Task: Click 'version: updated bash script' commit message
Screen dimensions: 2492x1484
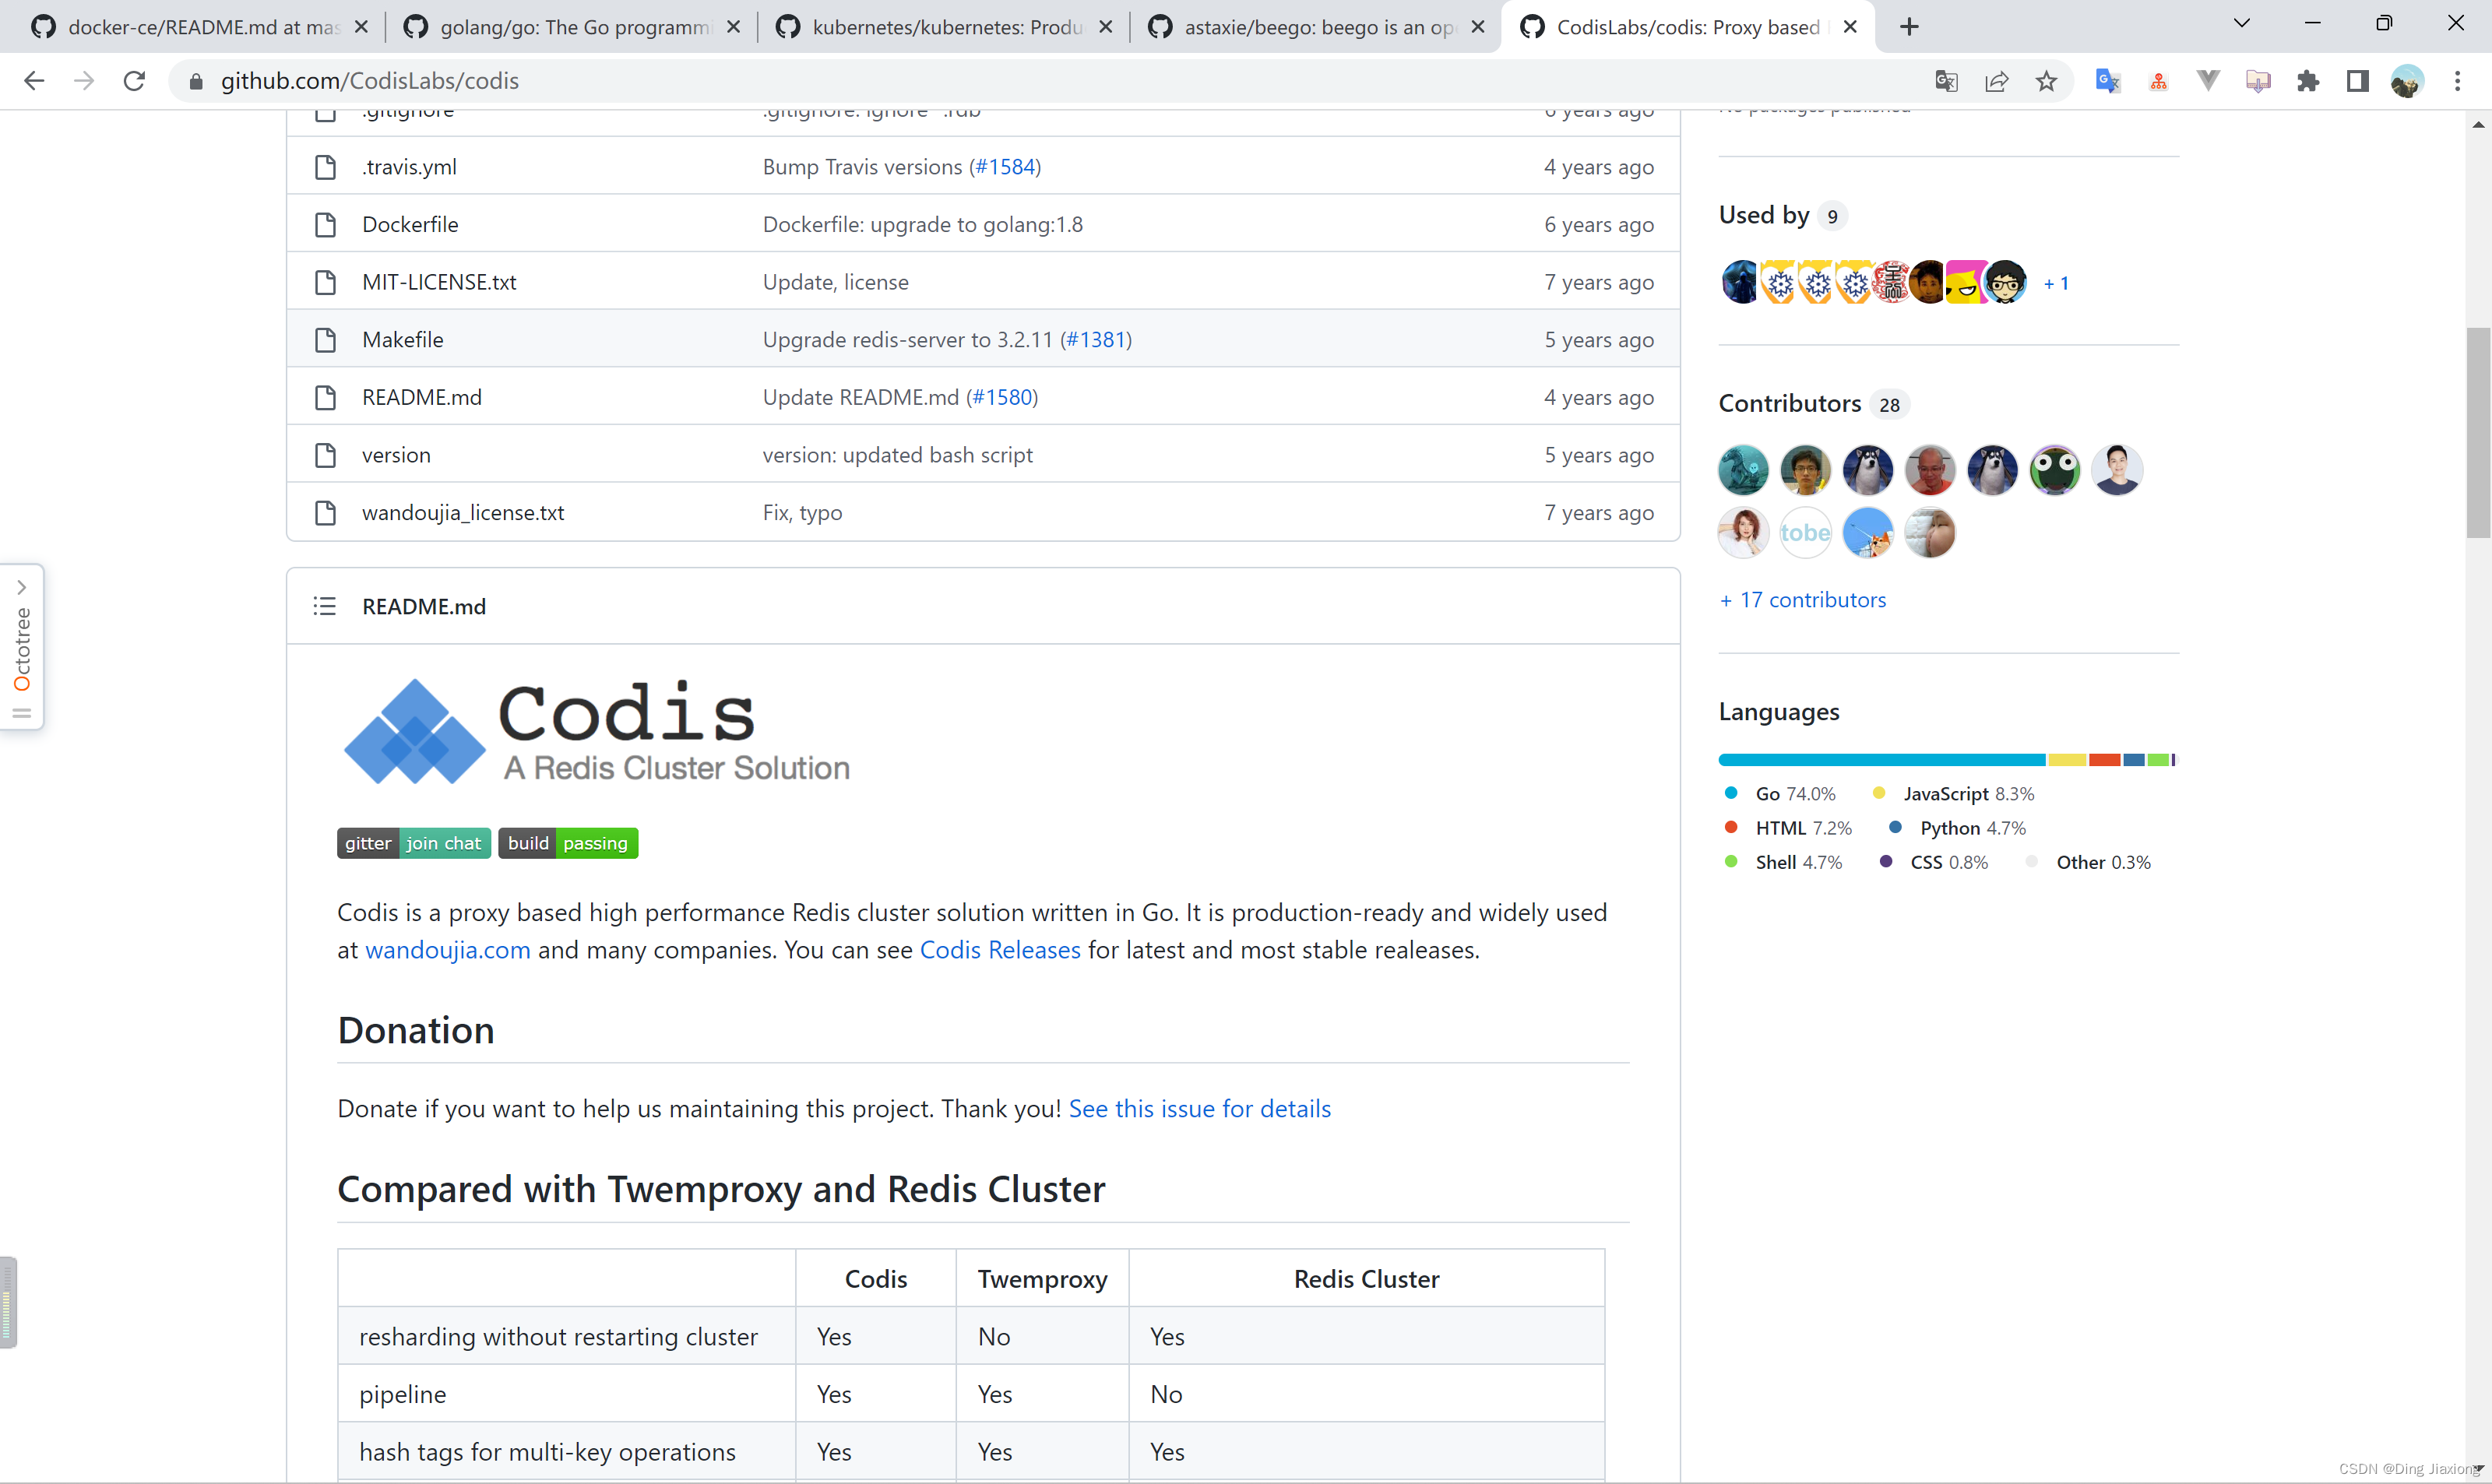Action: 898,455
